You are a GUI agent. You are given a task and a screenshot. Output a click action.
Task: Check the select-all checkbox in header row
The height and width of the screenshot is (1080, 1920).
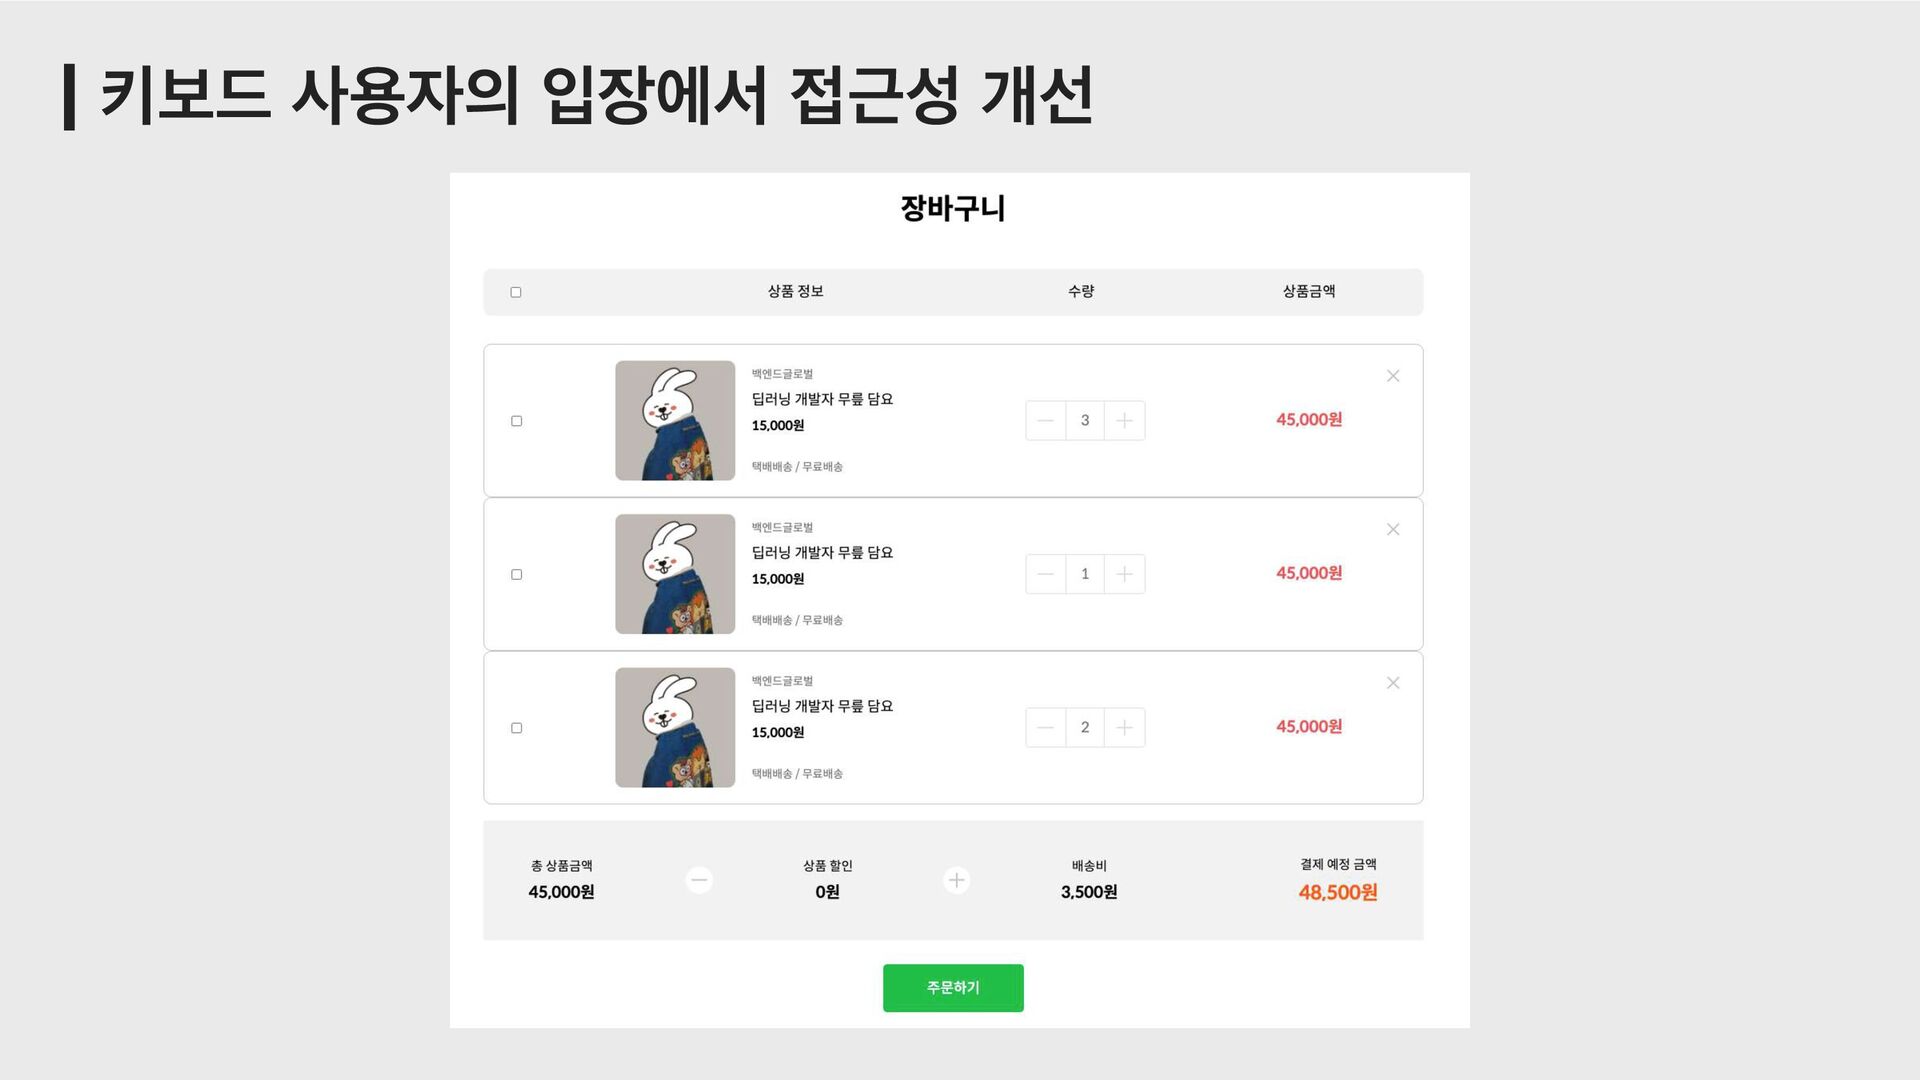[x=516, y=292]
